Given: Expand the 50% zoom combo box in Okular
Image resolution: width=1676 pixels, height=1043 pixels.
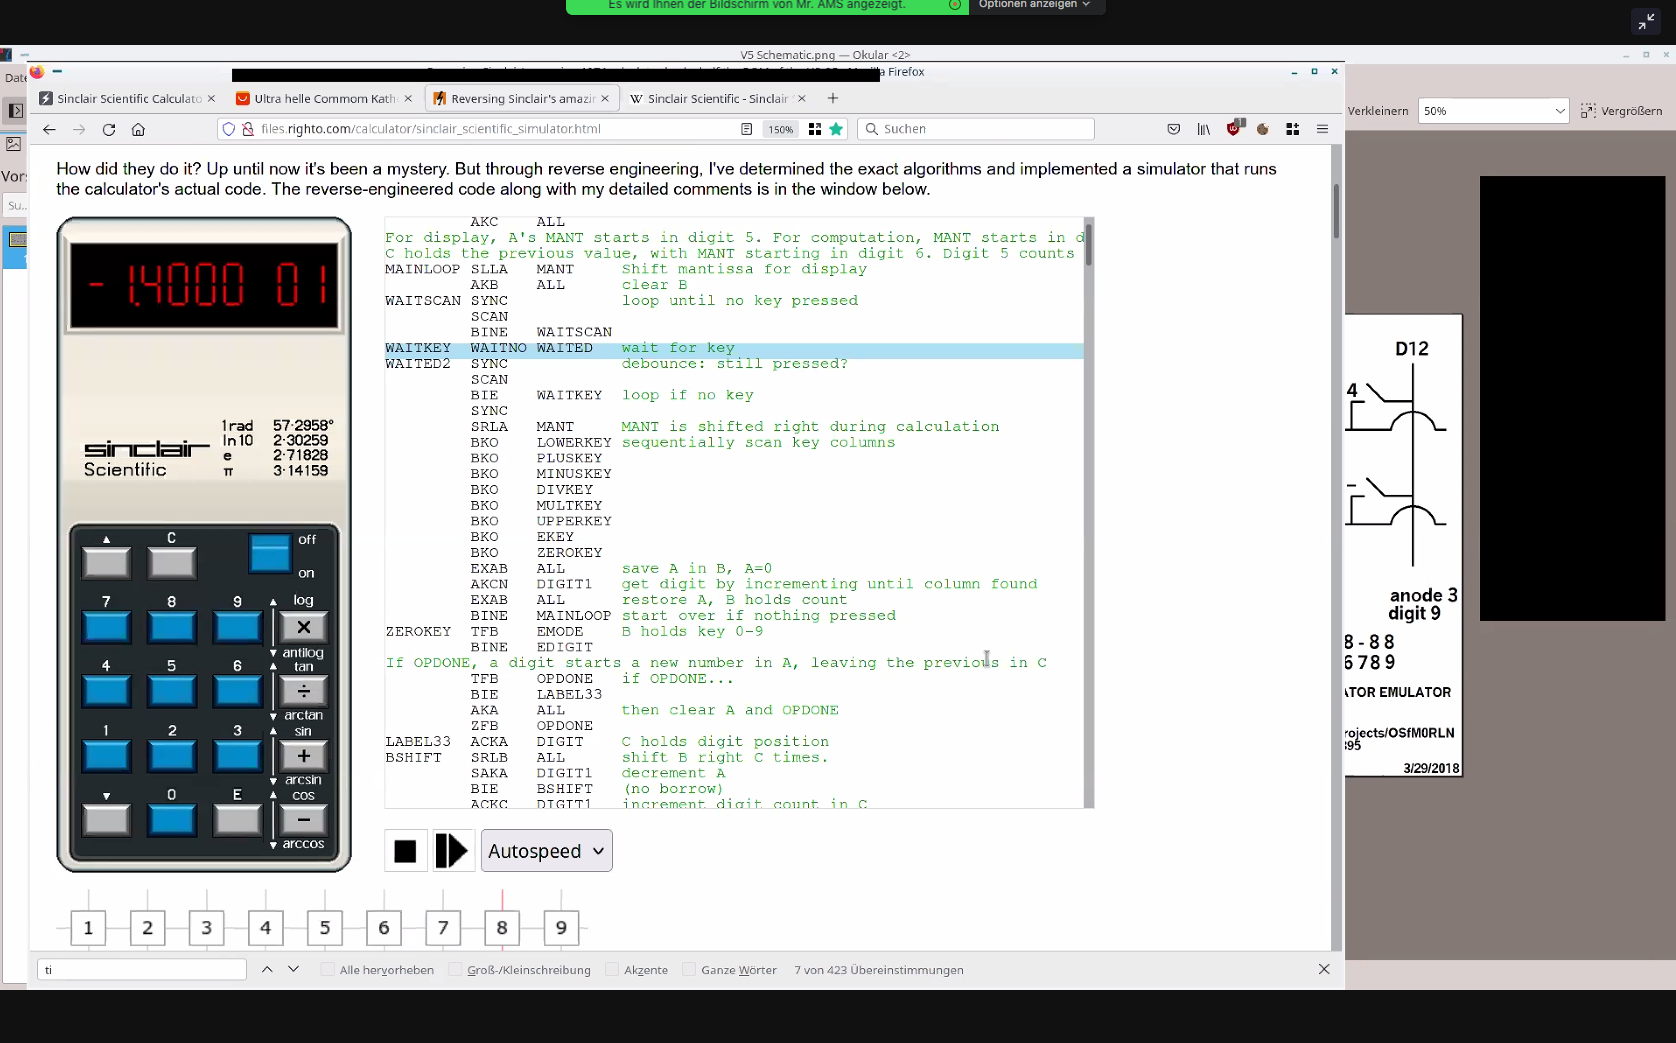Looking at the screenshot, I should point(1559,111).
